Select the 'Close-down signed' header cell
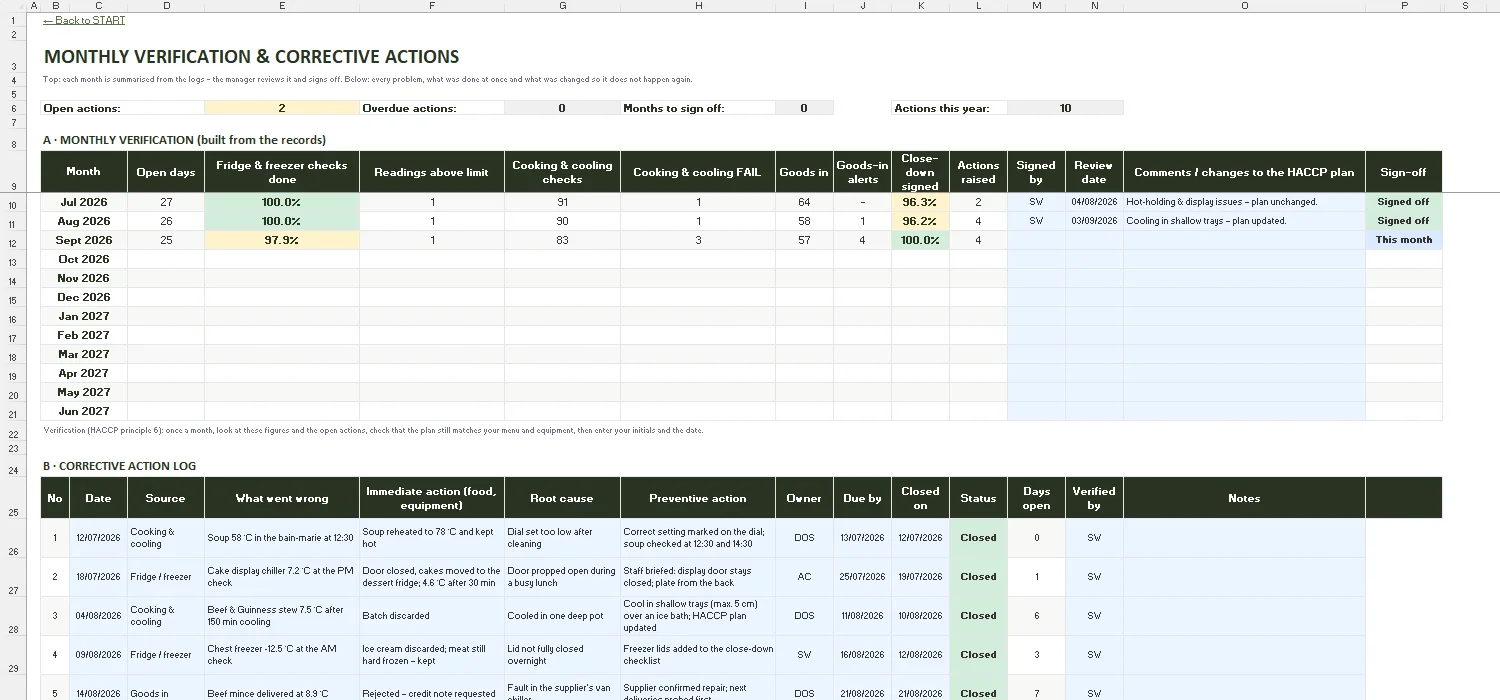The height and width of the screenshot is (700, 1500). tap(920, 172)
